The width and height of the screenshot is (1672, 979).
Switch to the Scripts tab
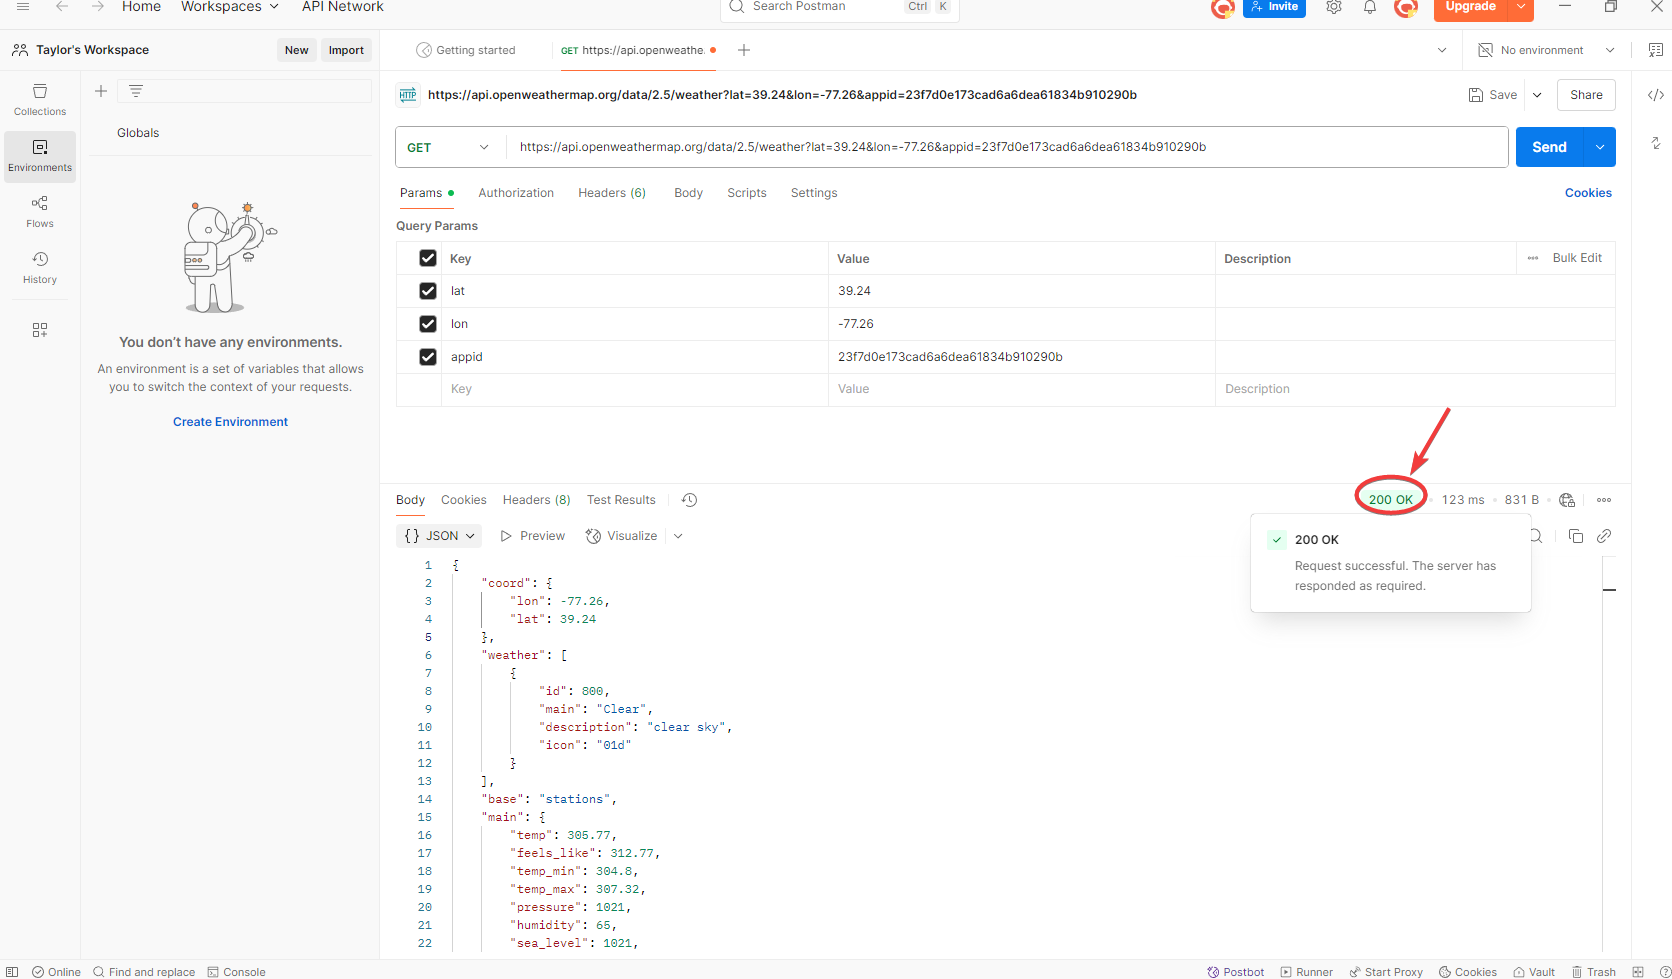[747, 193]
